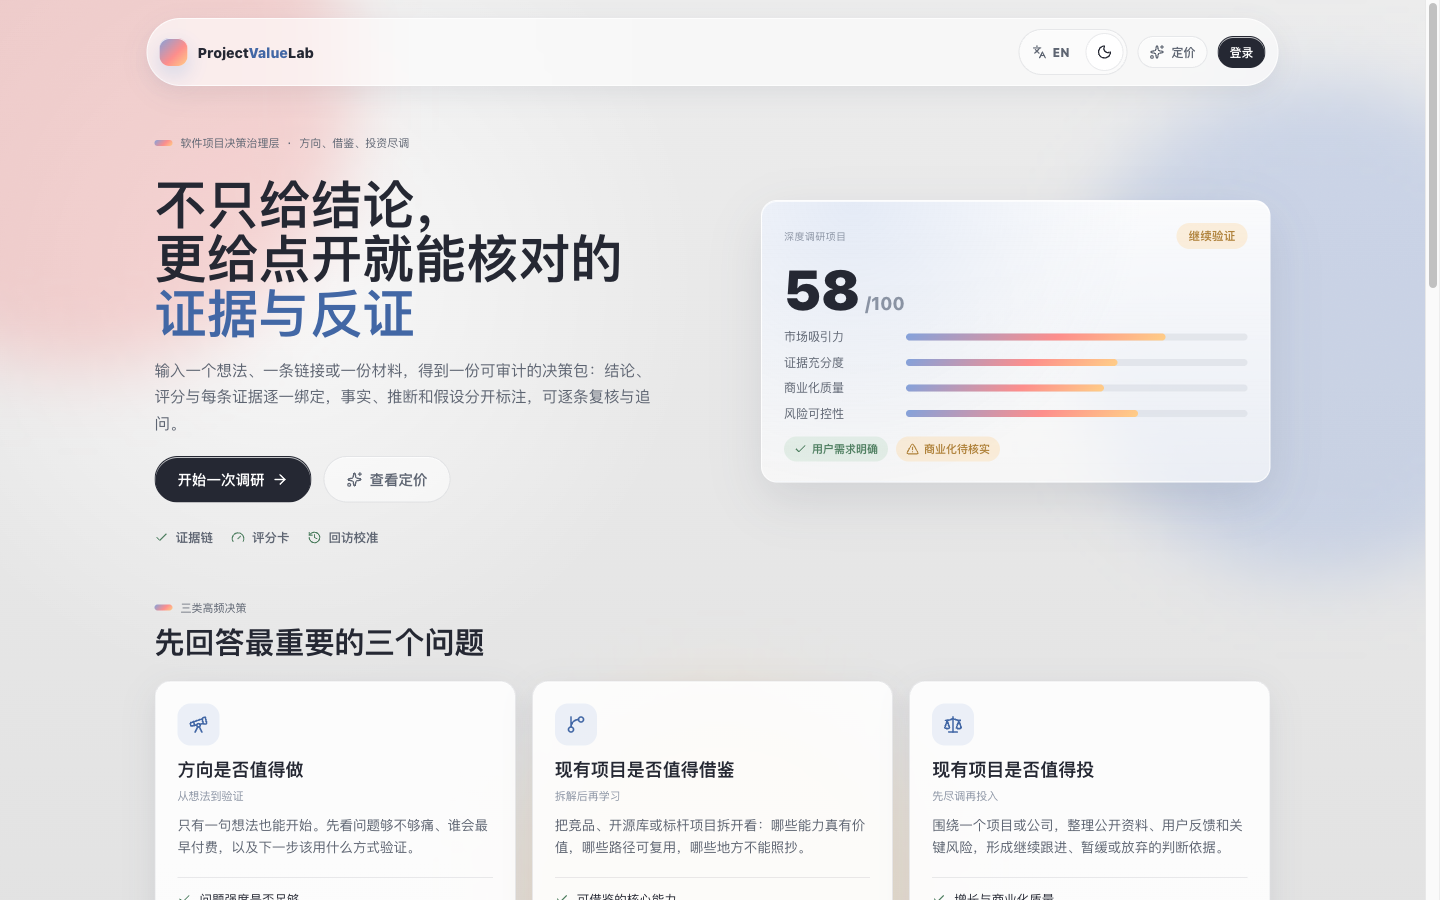This screenshot has width=1440, height=900.
Task: Open the 现有项目是否值得投 card title
Action: [x=1013, y=769]
